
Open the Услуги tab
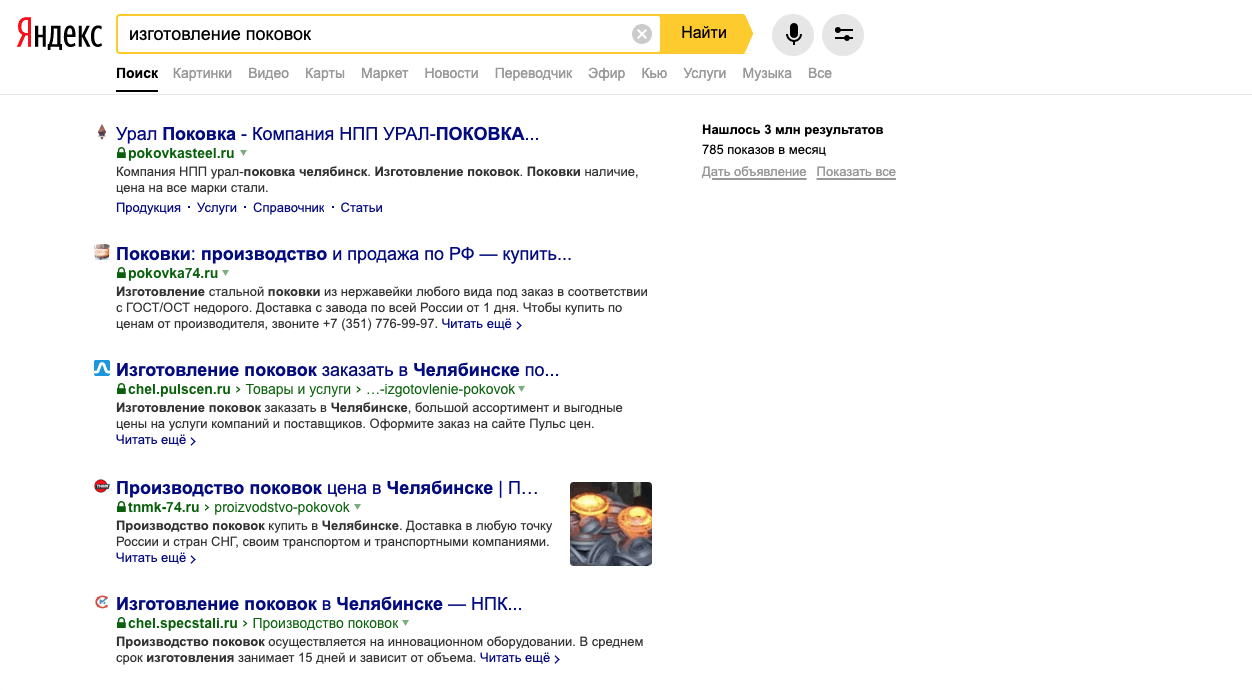[x=705, y=73]
